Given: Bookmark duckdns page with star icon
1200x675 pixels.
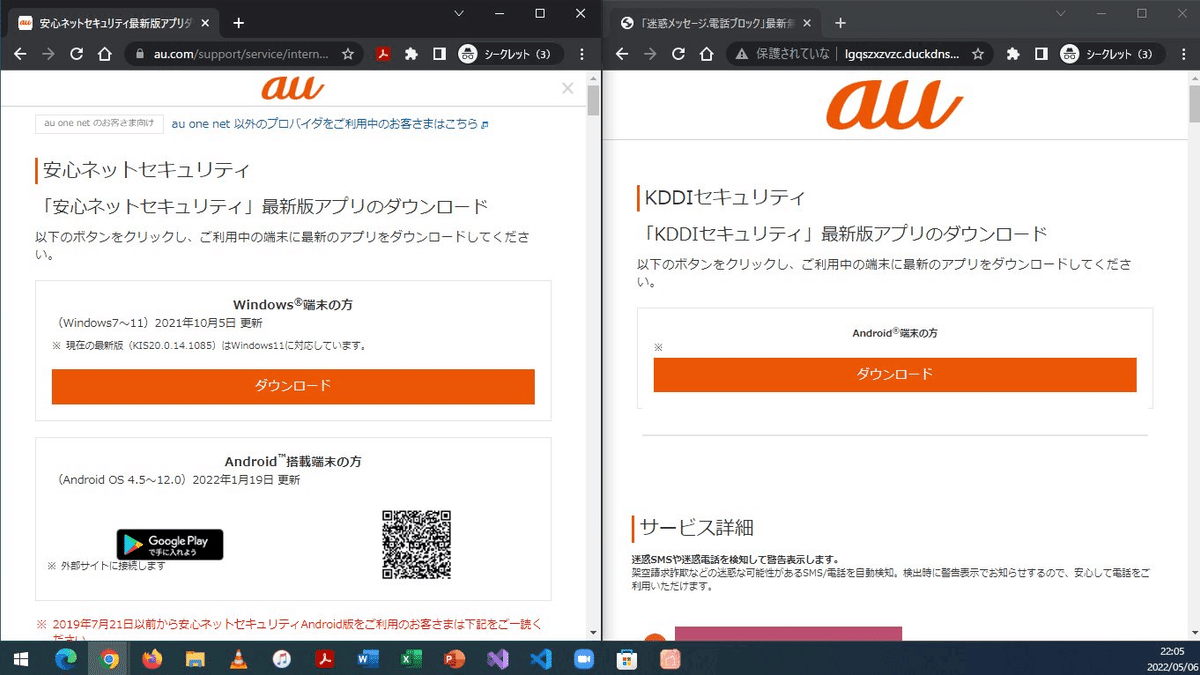Looking at the screenshot, I should [978, 54].
